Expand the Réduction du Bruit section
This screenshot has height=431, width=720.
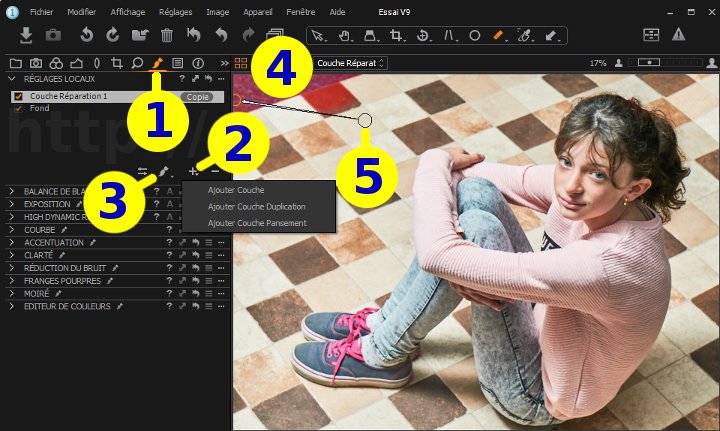point(12,268)
